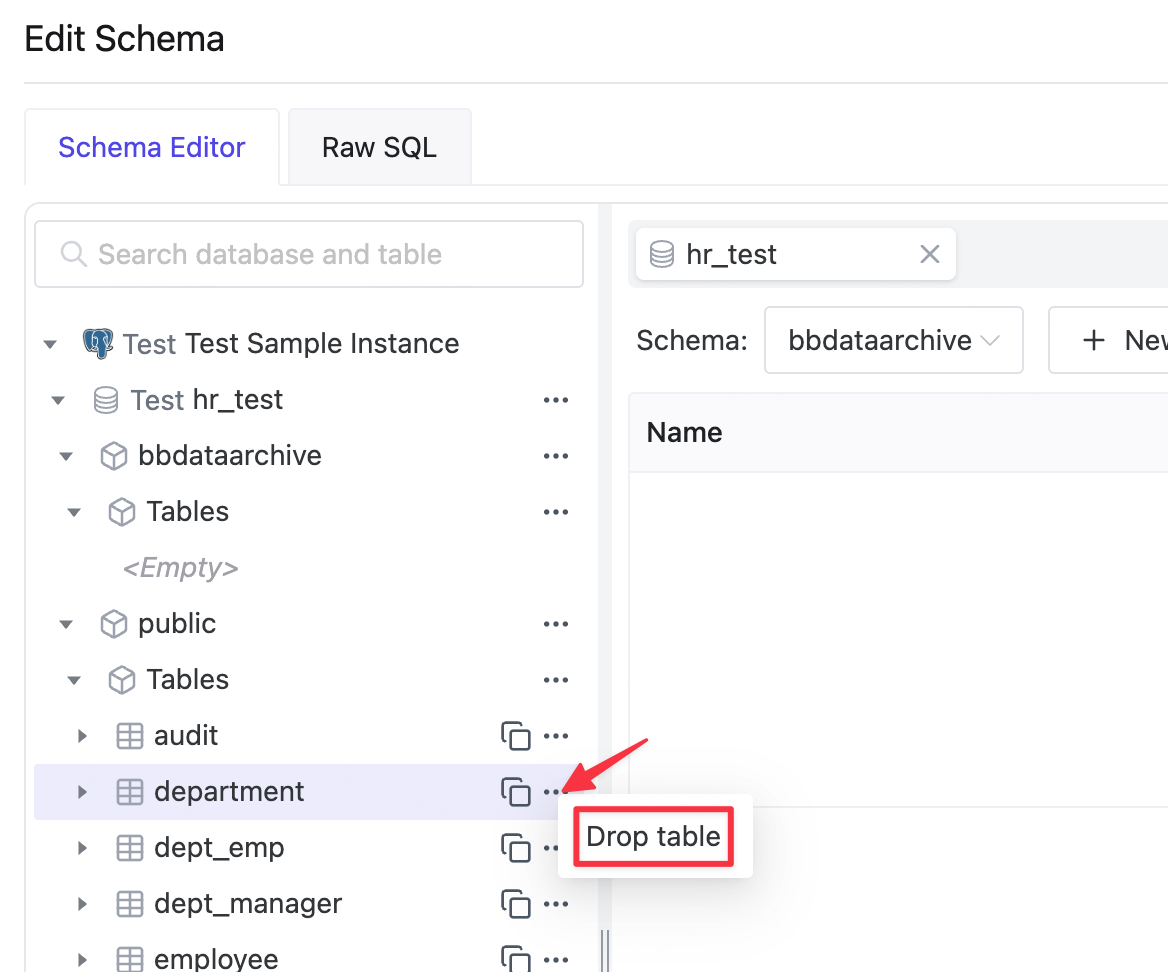Viewport: 1168px width, 972px height.
Task: Close the hr_test tab
Action: pos(929,255)
